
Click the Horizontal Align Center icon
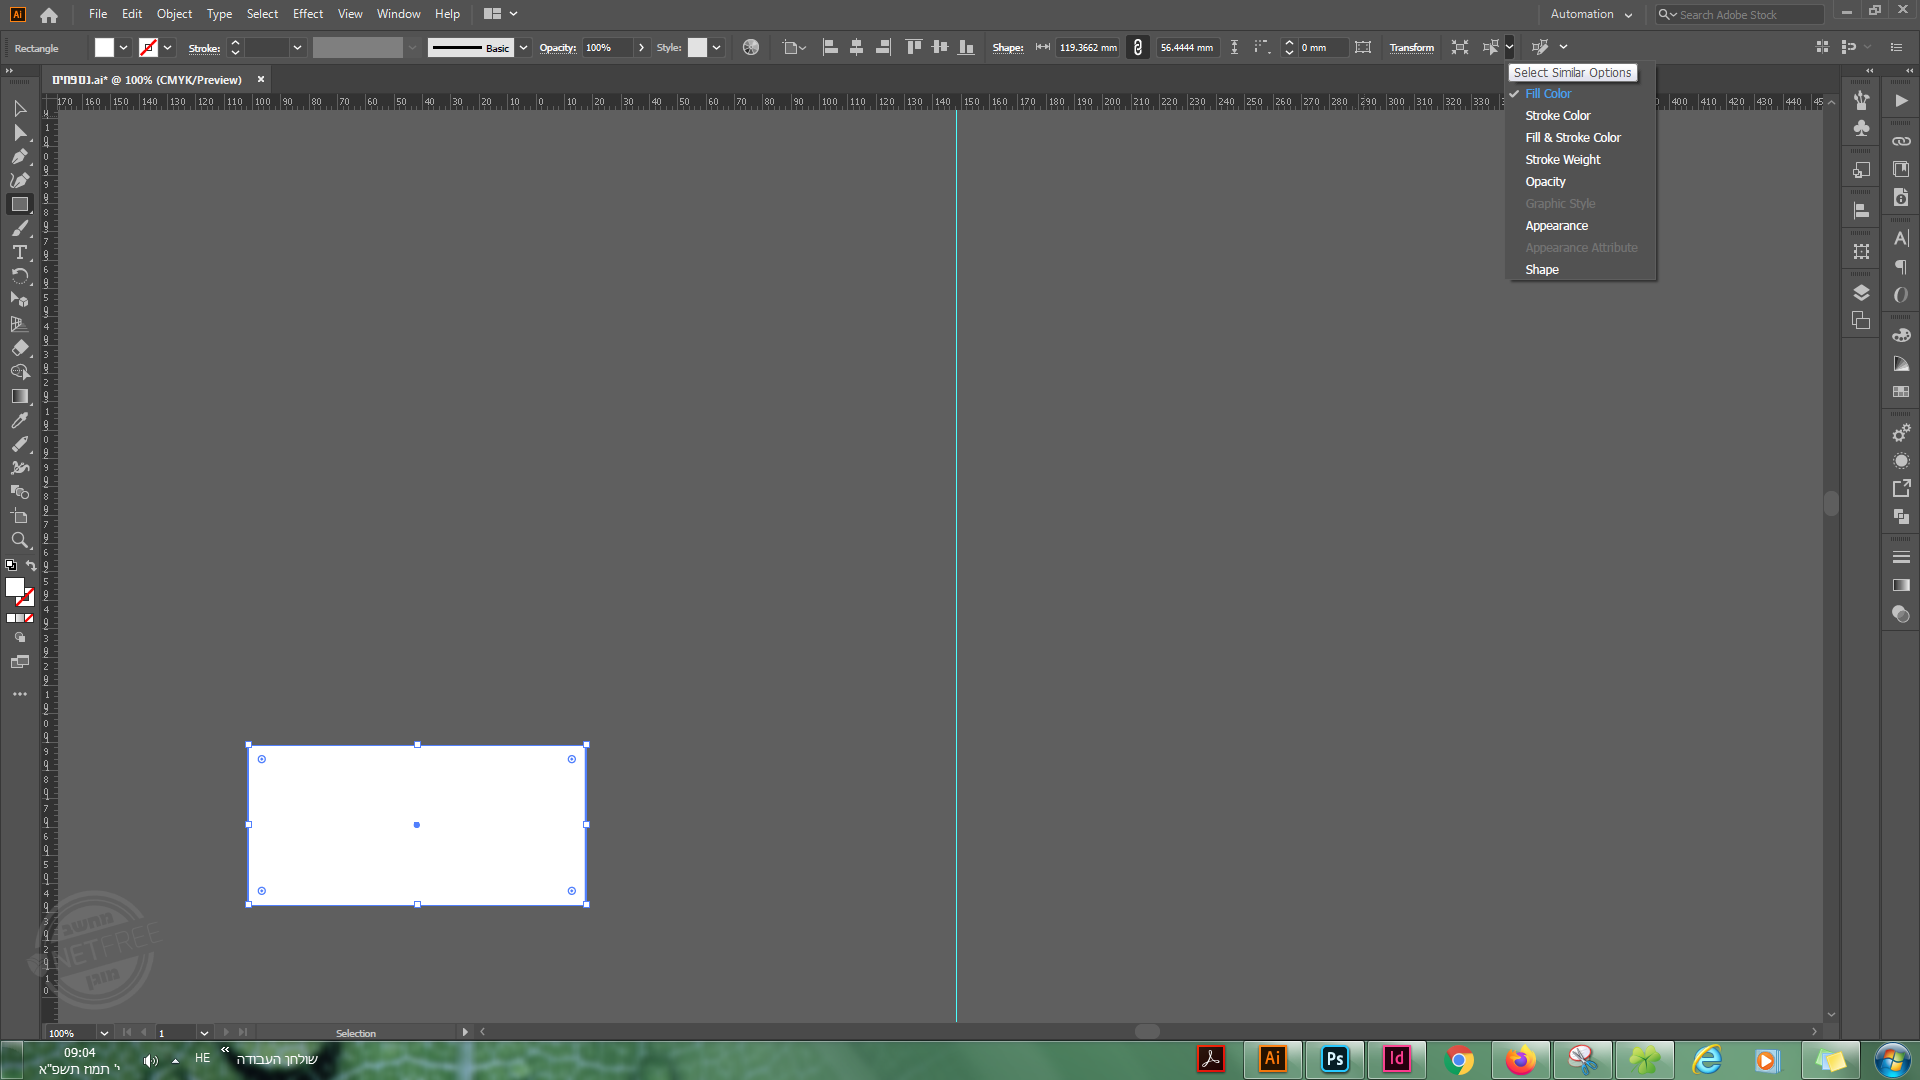pos(856,47)
